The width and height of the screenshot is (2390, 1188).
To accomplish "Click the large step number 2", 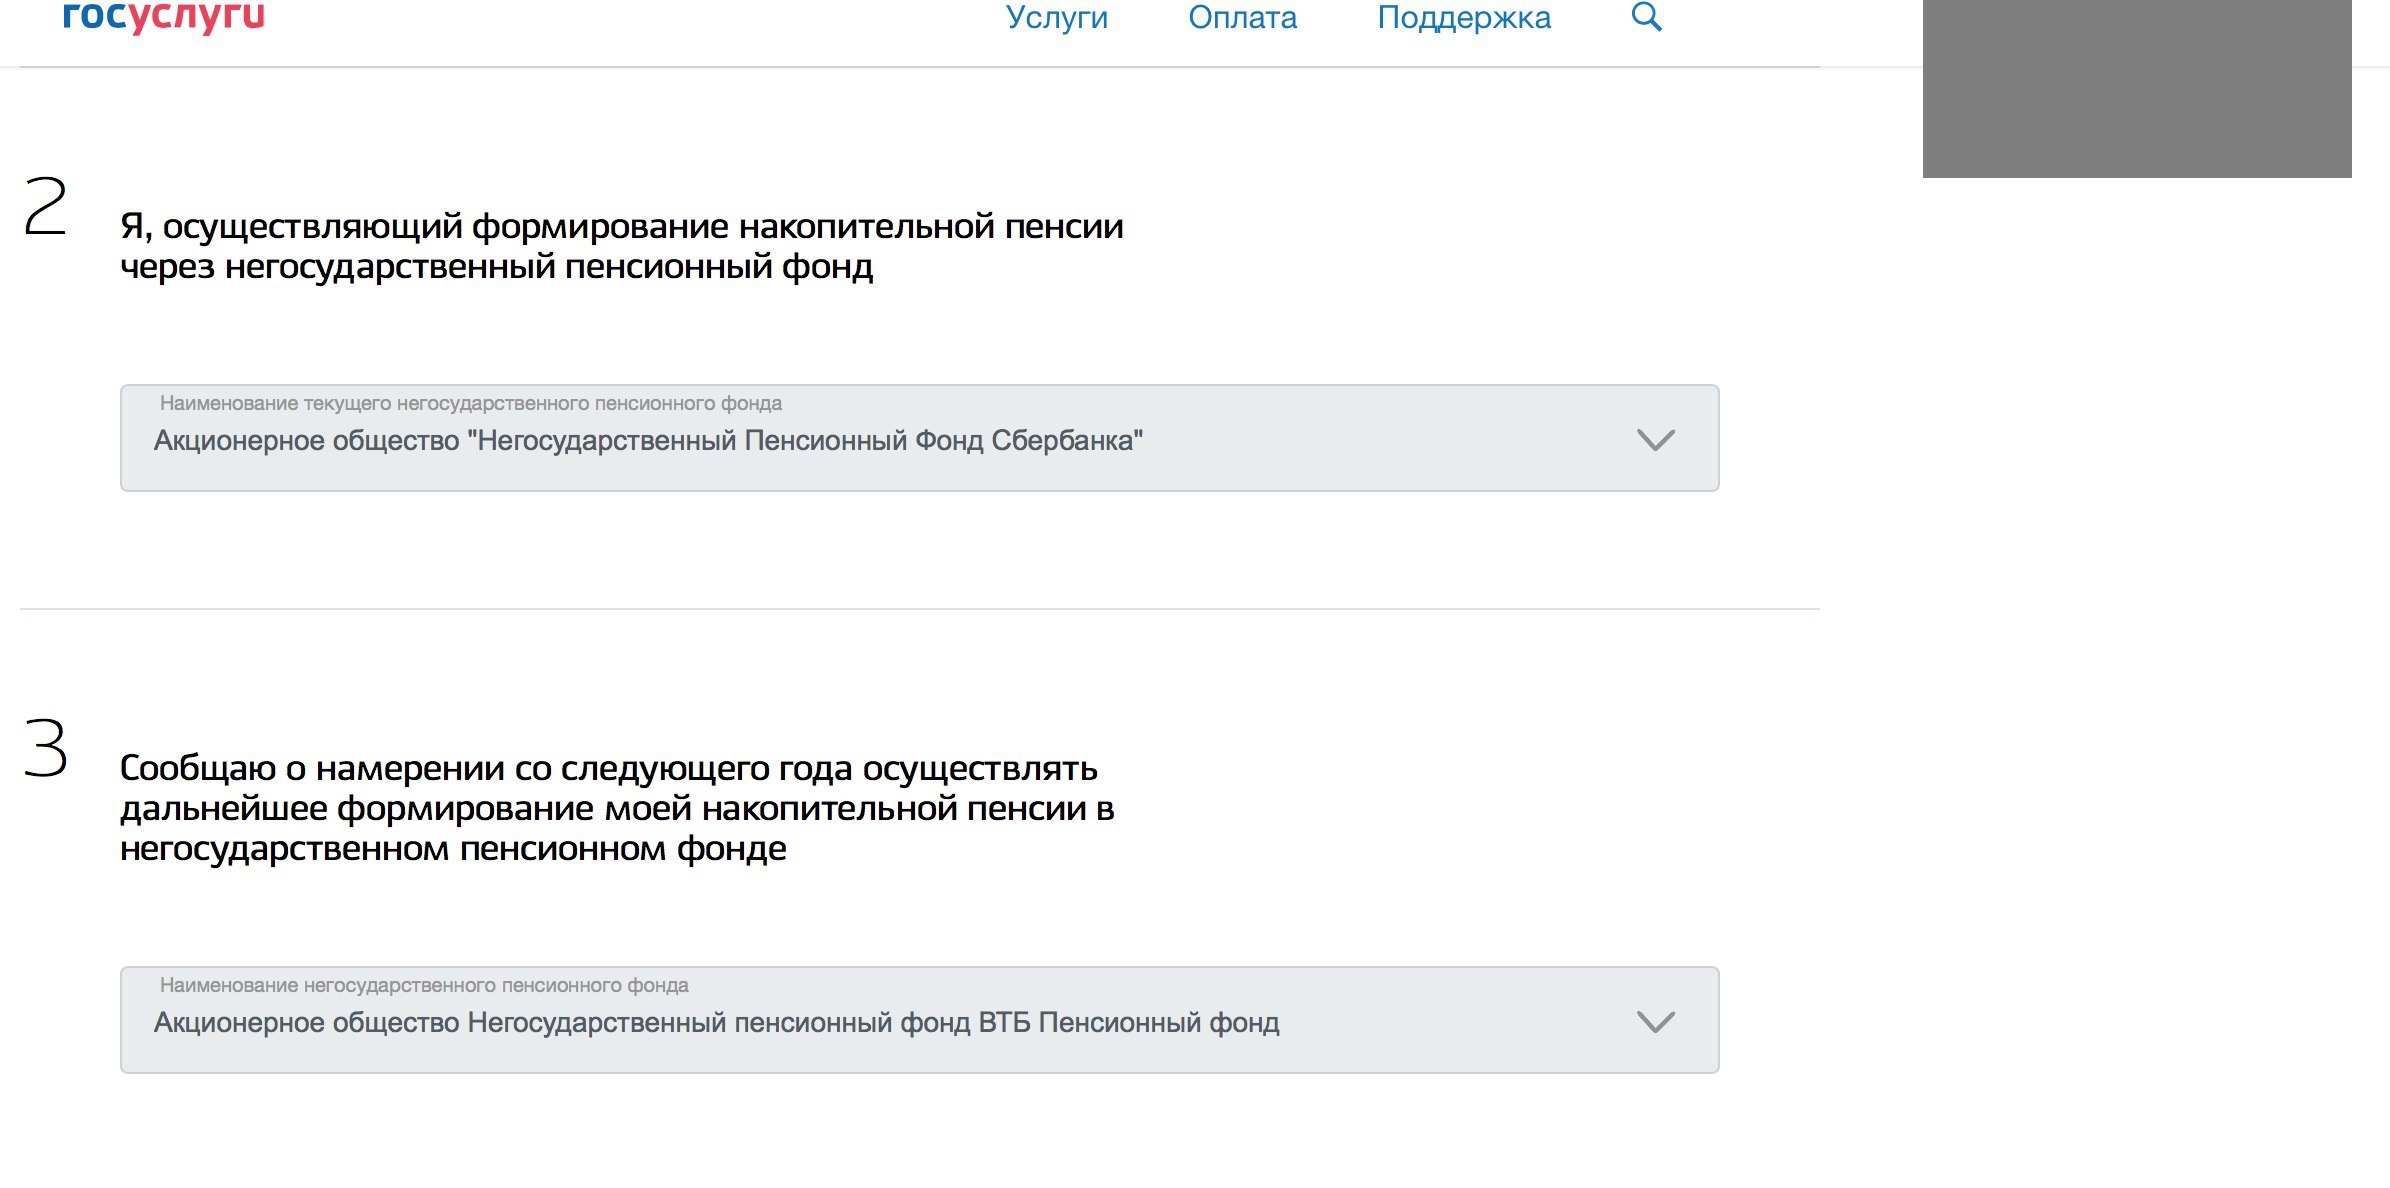I will pos(45,207).
